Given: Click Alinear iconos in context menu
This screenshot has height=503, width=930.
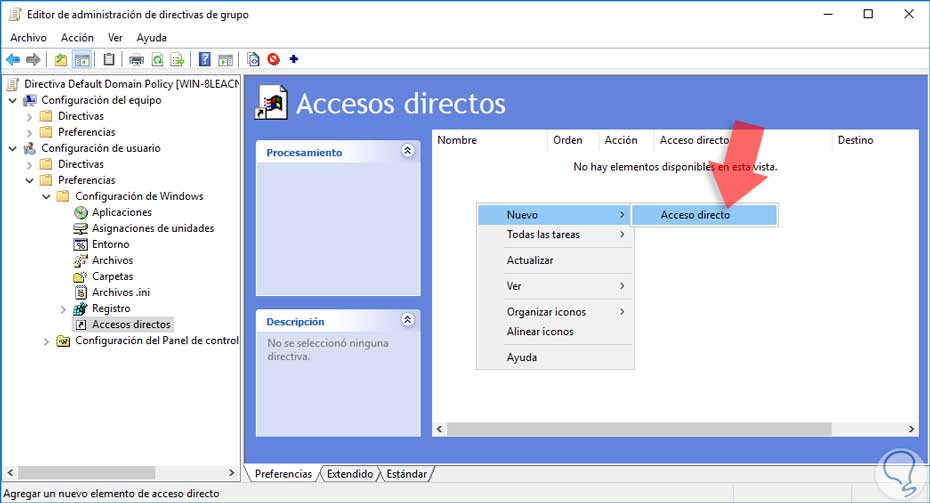Looking at the screenshot, I should [555, 332].
